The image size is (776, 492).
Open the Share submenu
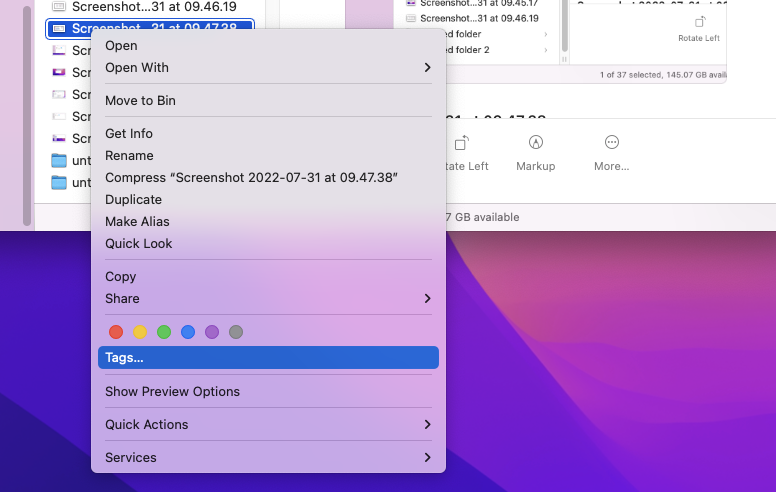(268, 298)
